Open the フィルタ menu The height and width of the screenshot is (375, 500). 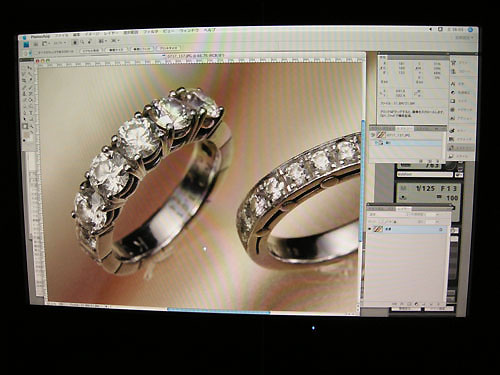point(151,32)
